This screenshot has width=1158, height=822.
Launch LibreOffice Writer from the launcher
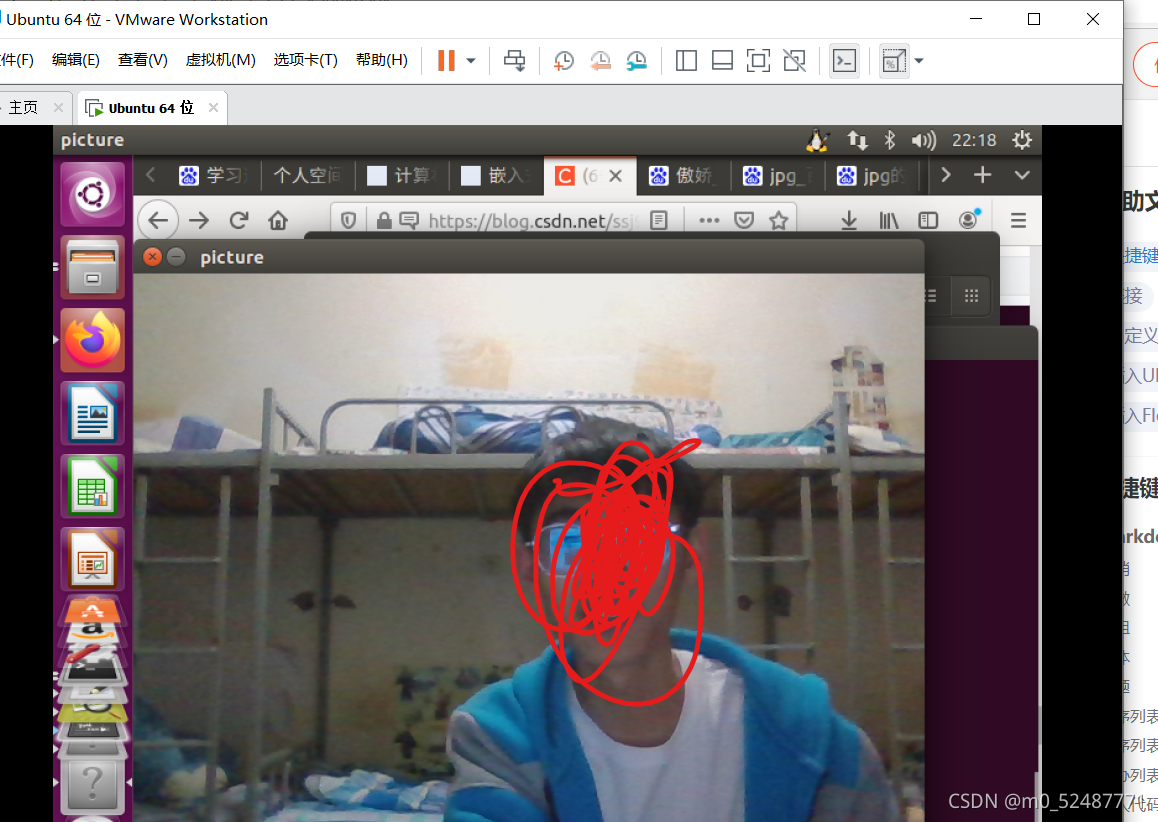pos(92,413)
